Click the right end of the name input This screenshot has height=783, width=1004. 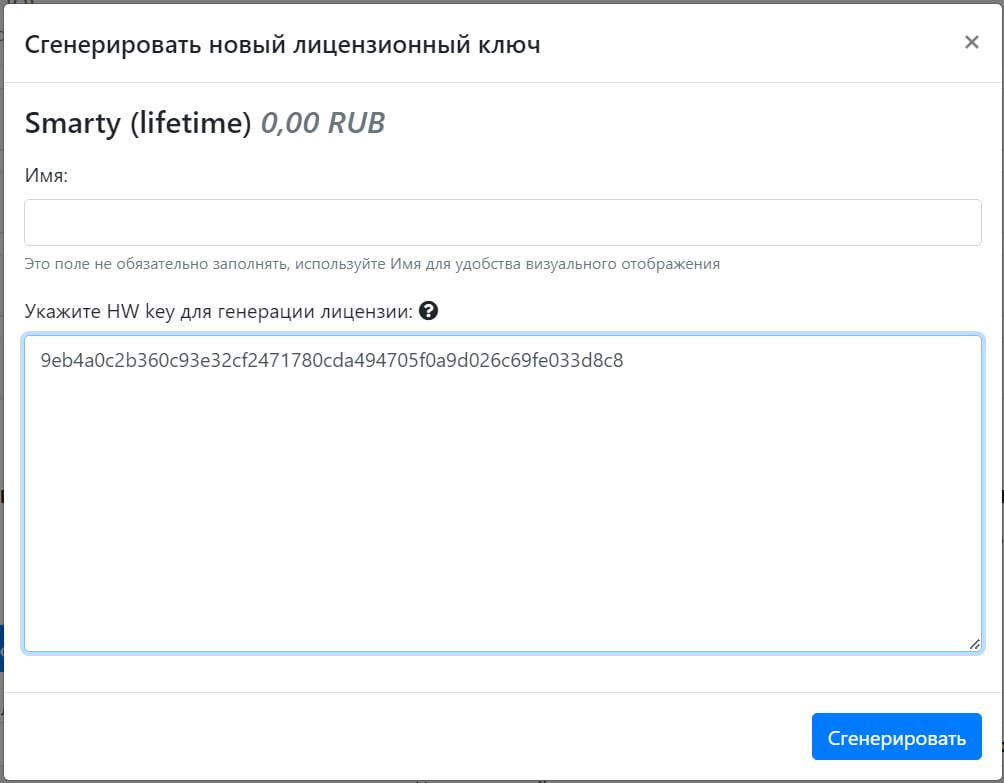(960, 222)
